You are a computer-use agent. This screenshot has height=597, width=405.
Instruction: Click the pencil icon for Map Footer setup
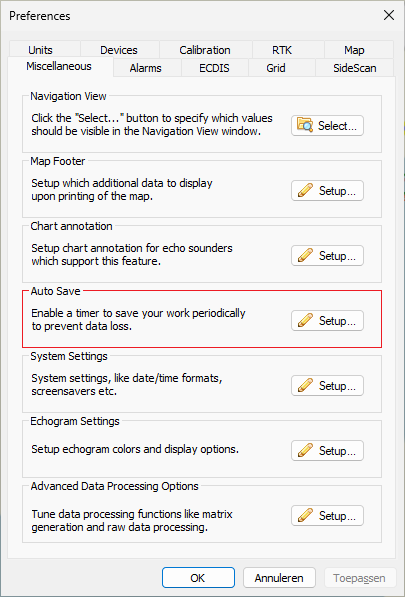click(306, 190)
